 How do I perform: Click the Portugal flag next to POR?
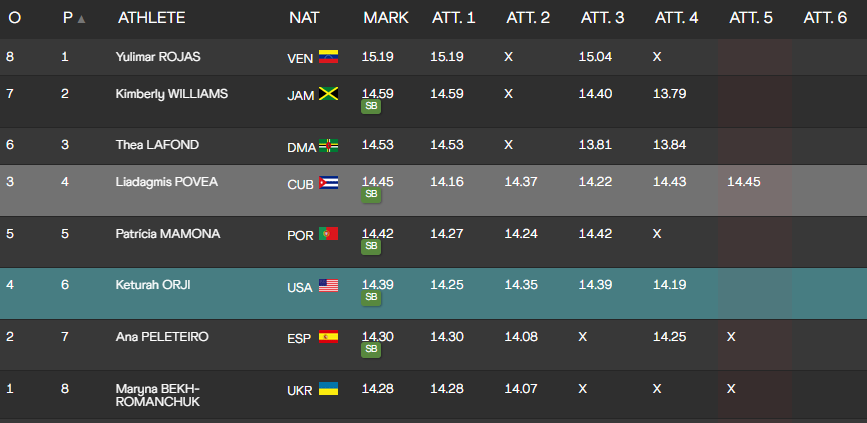click(328, 234)
